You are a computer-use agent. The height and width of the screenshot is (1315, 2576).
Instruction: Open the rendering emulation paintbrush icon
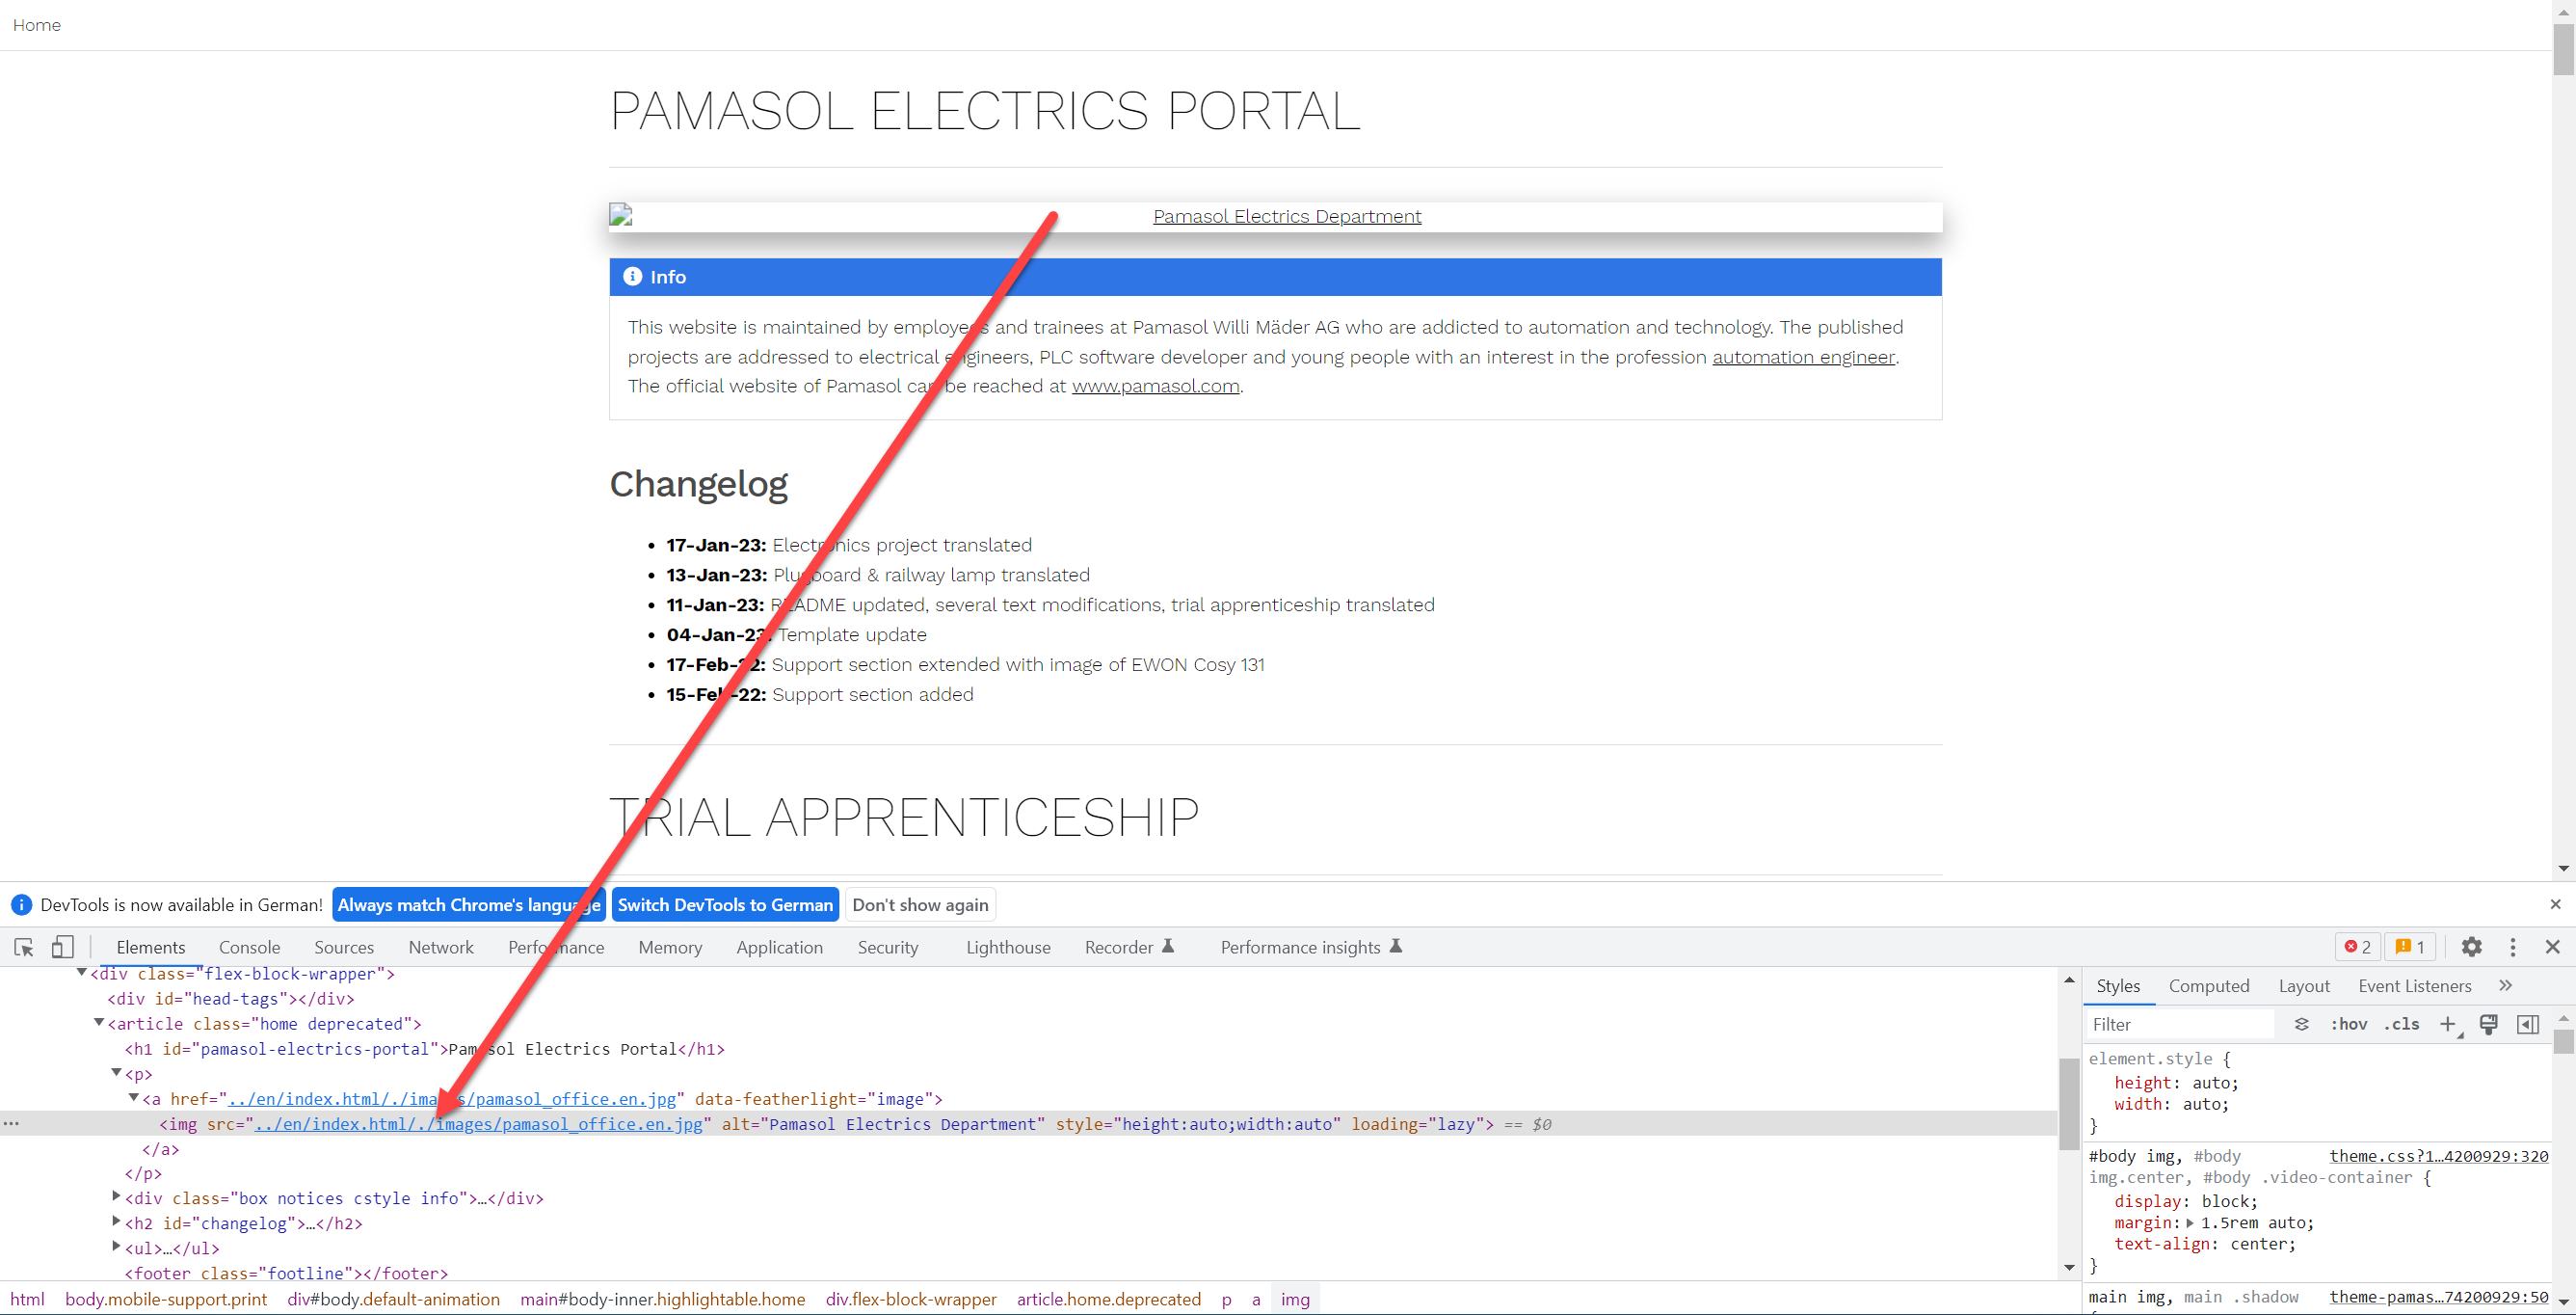tap(2488, 1024)
